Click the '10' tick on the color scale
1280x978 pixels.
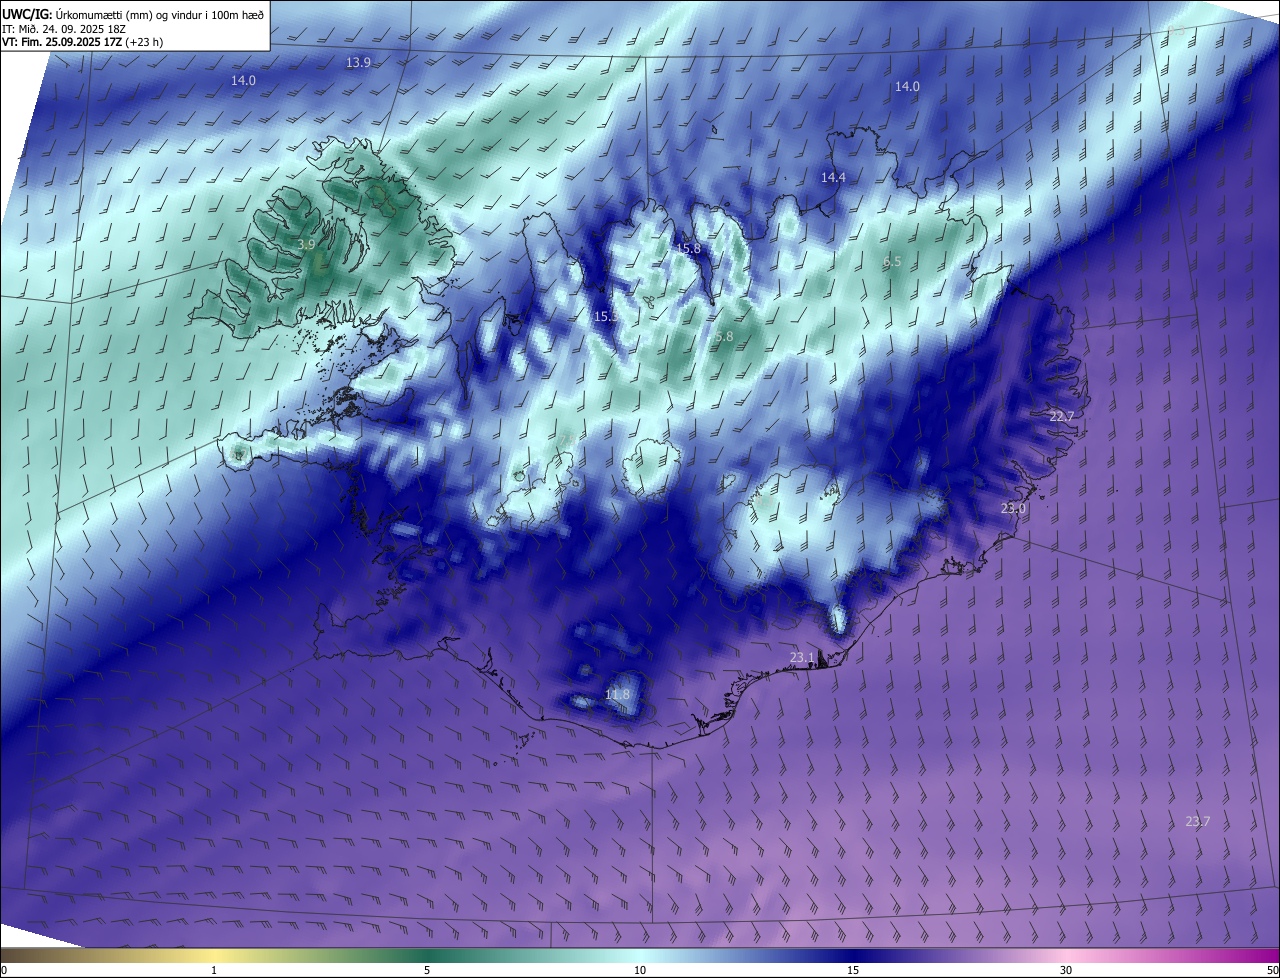(x=640, y=970)
